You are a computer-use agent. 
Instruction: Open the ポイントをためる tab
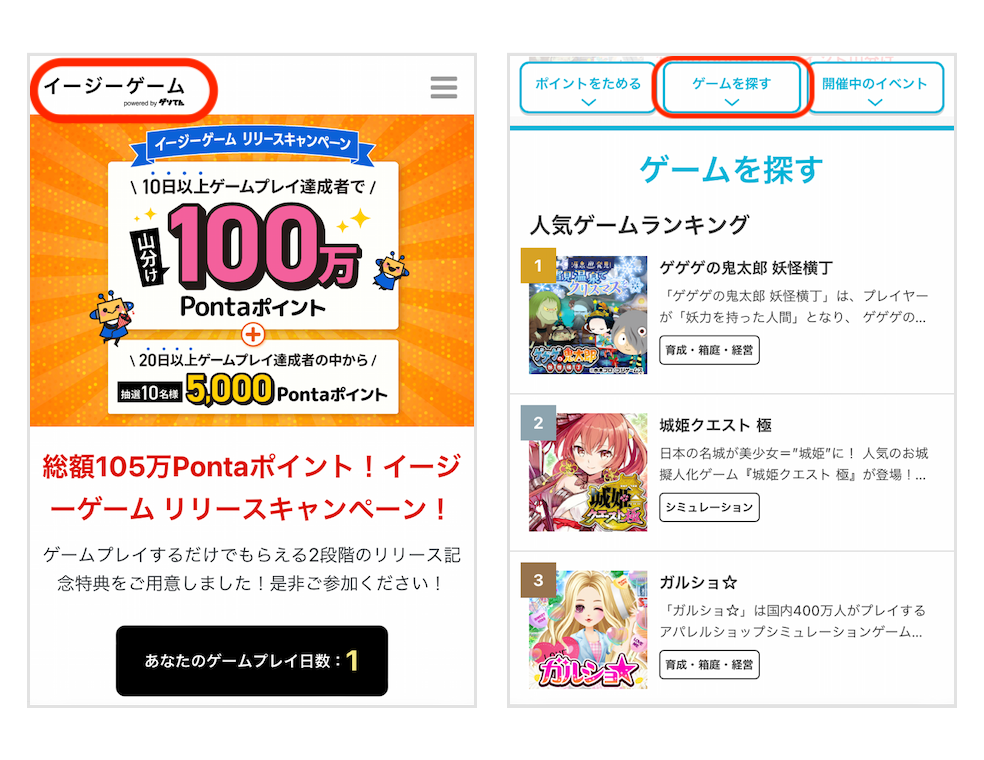pyautogui.click(x=588, y=88)
